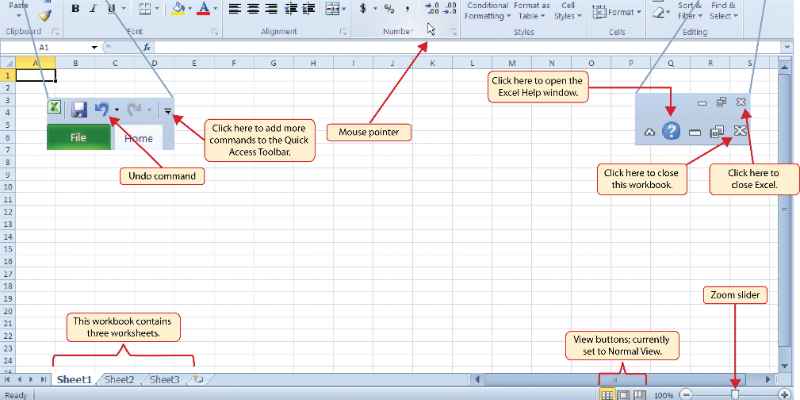Click the greyed Redo arrow in the magnified toolbar
The height and width of the screenshot is (400, 800).
point(134,109)
